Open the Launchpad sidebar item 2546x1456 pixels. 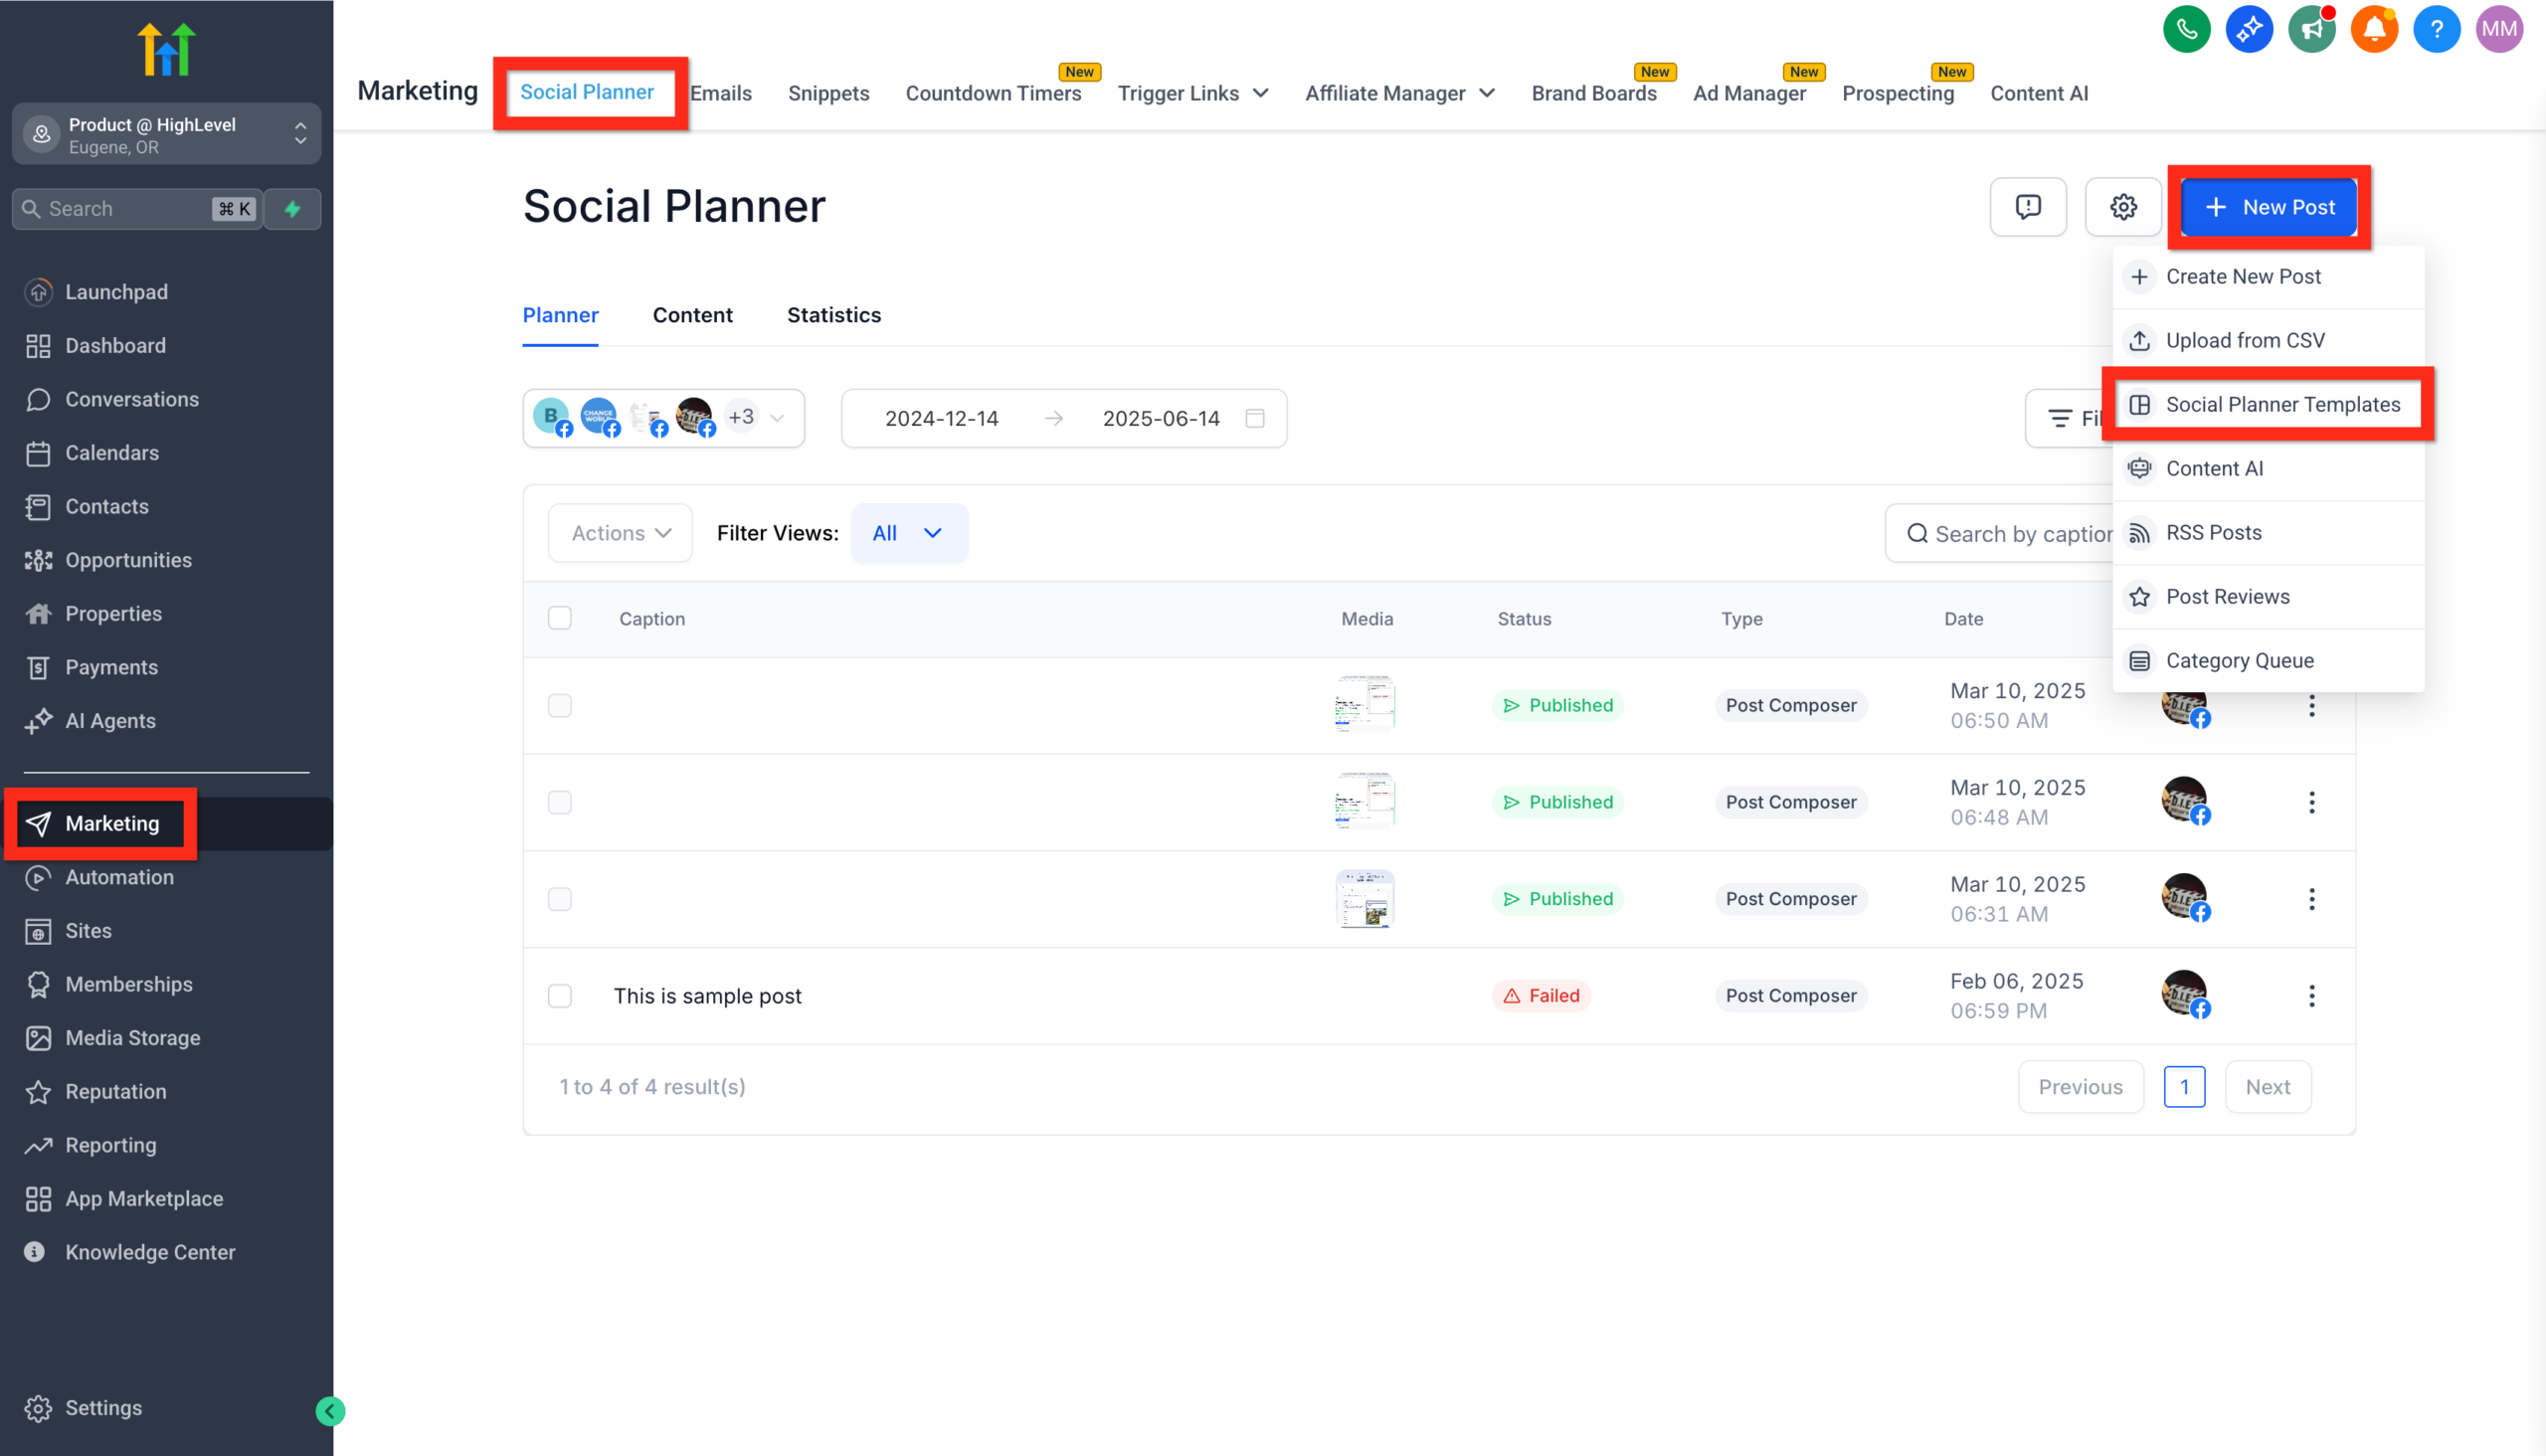116,291
